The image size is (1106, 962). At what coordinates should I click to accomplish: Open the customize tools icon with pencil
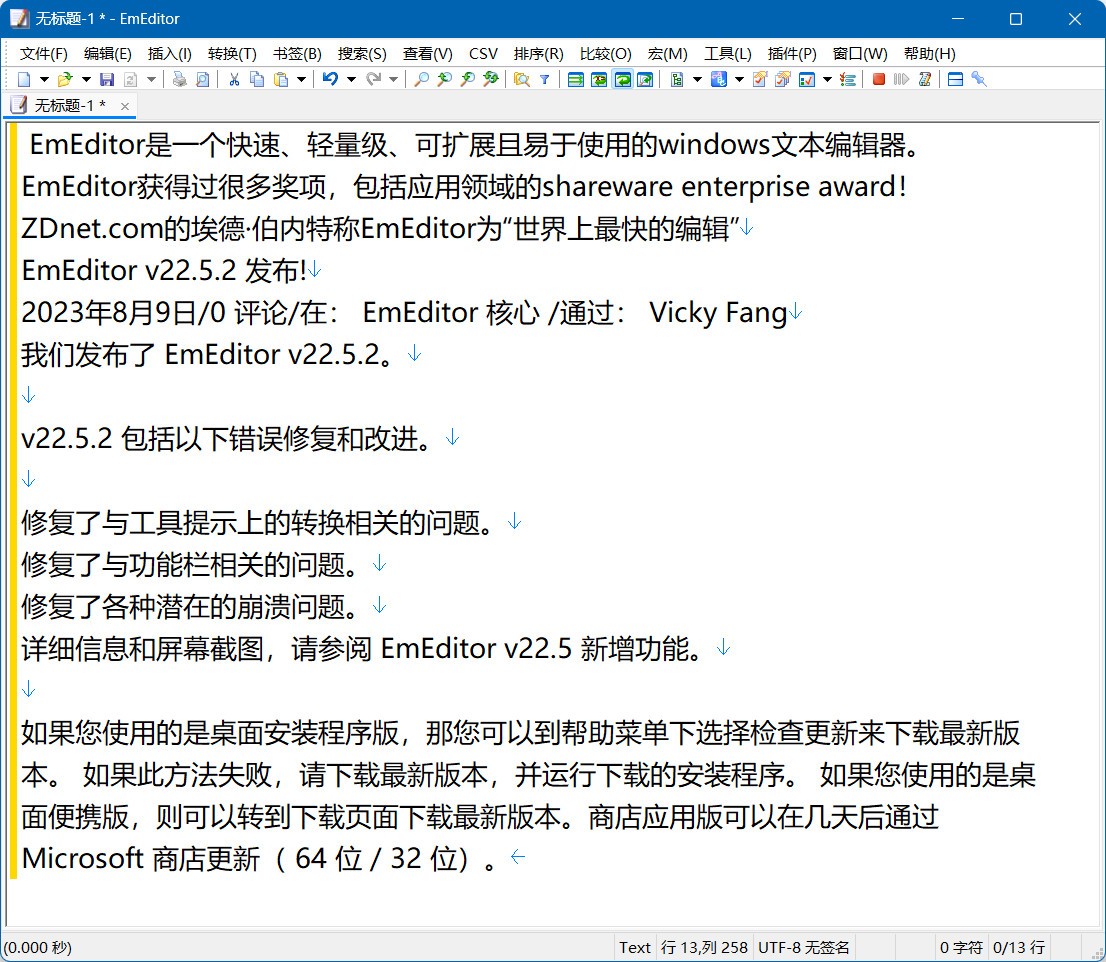760,79
